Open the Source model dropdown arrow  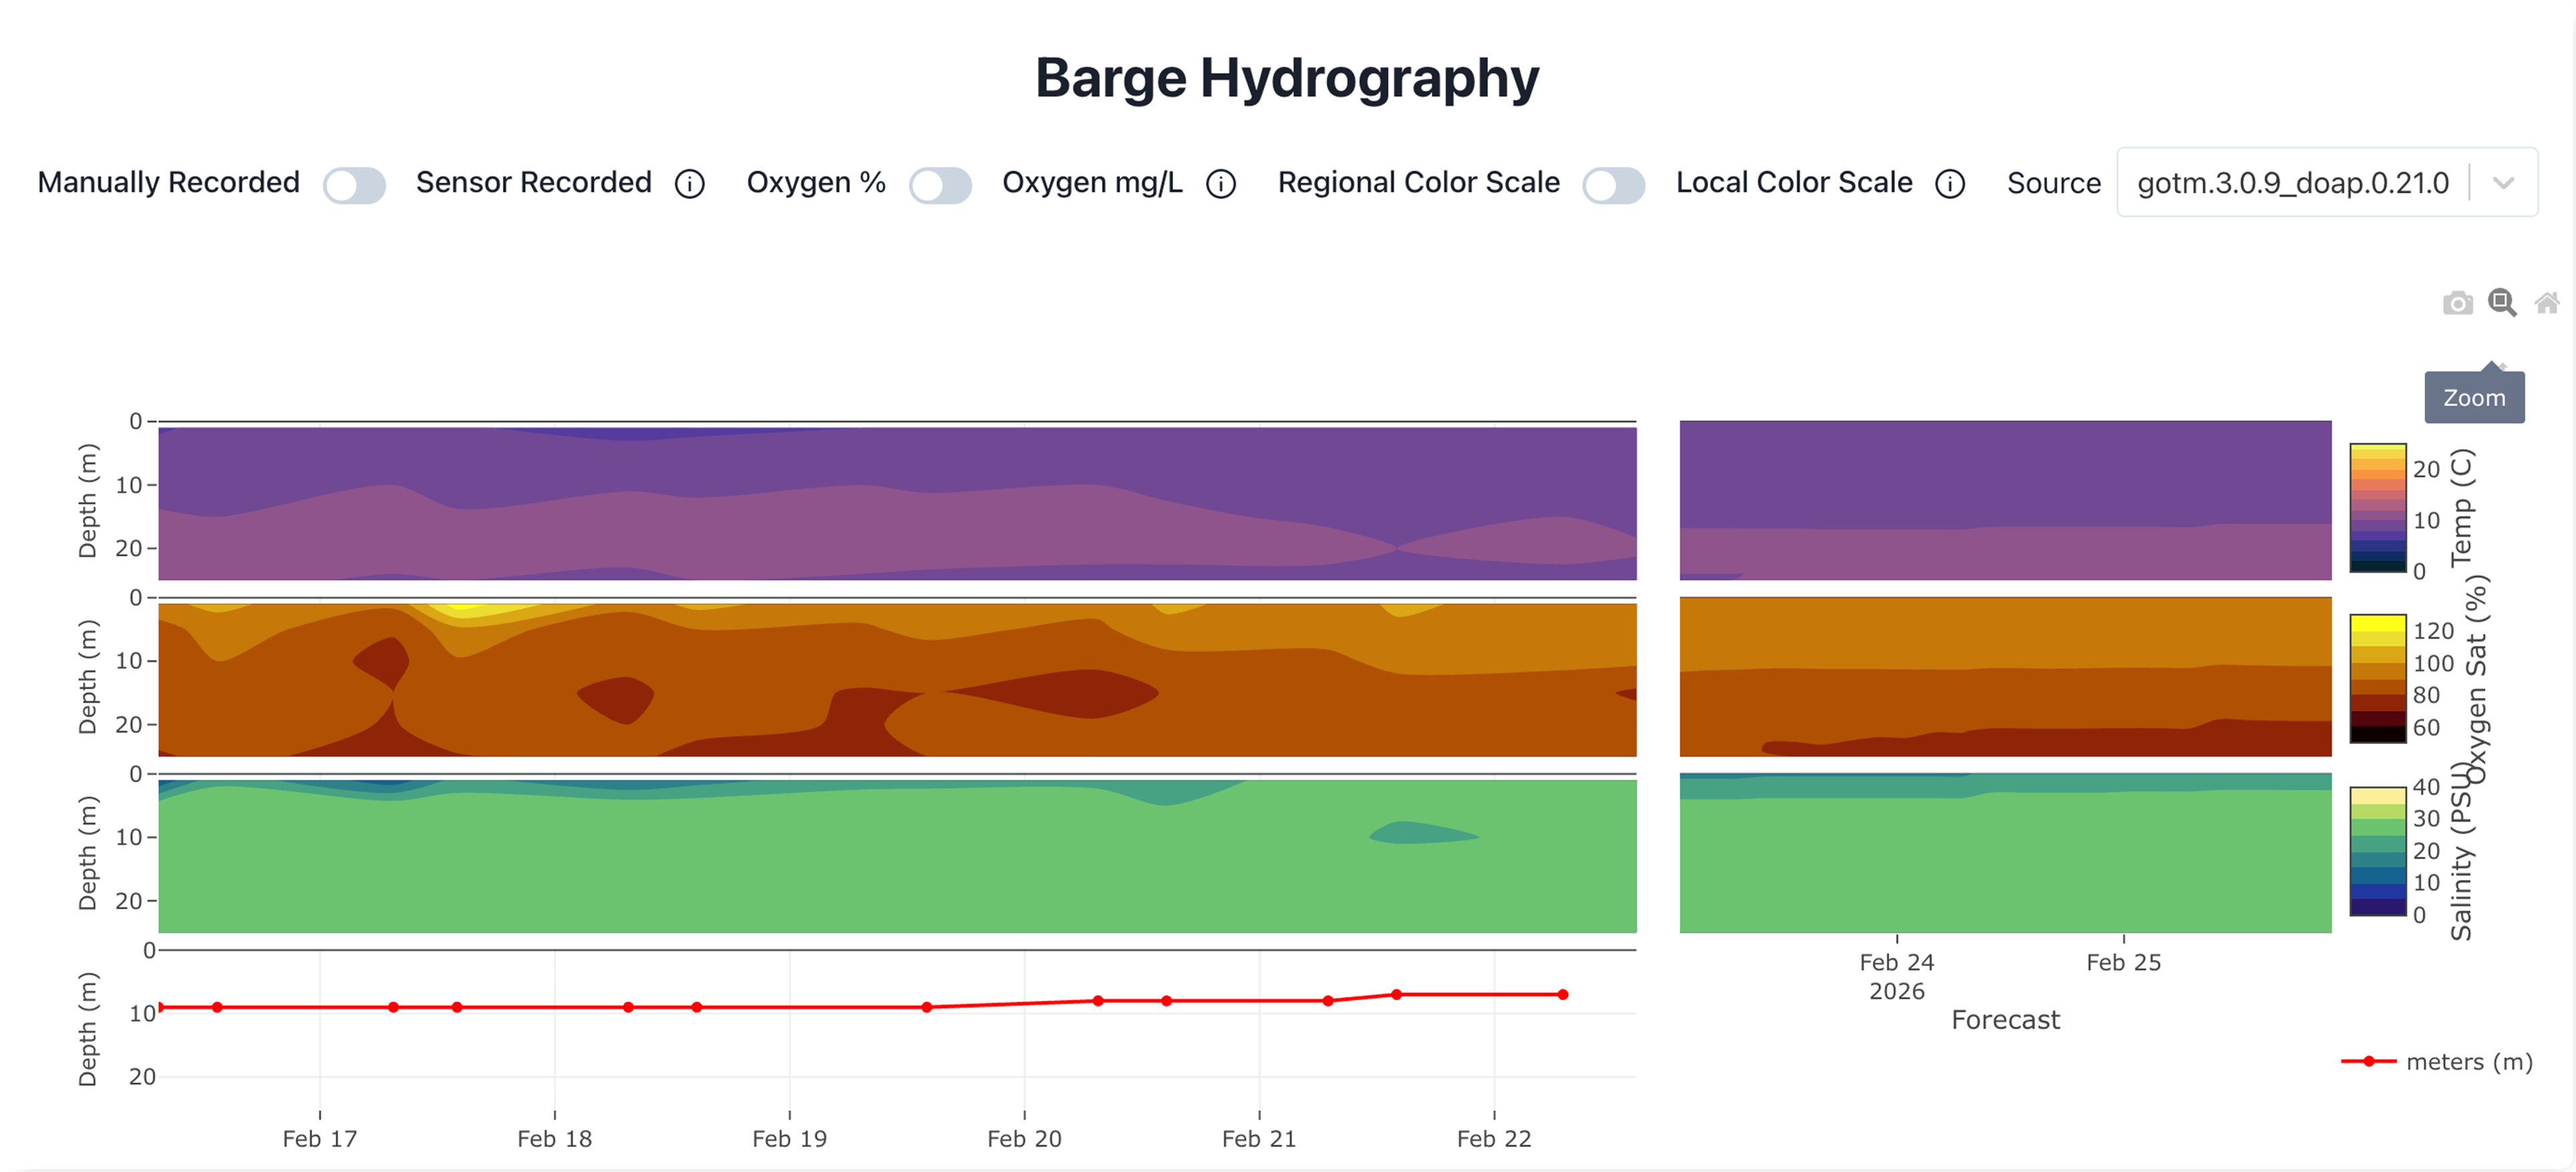tap(2503, 183)
